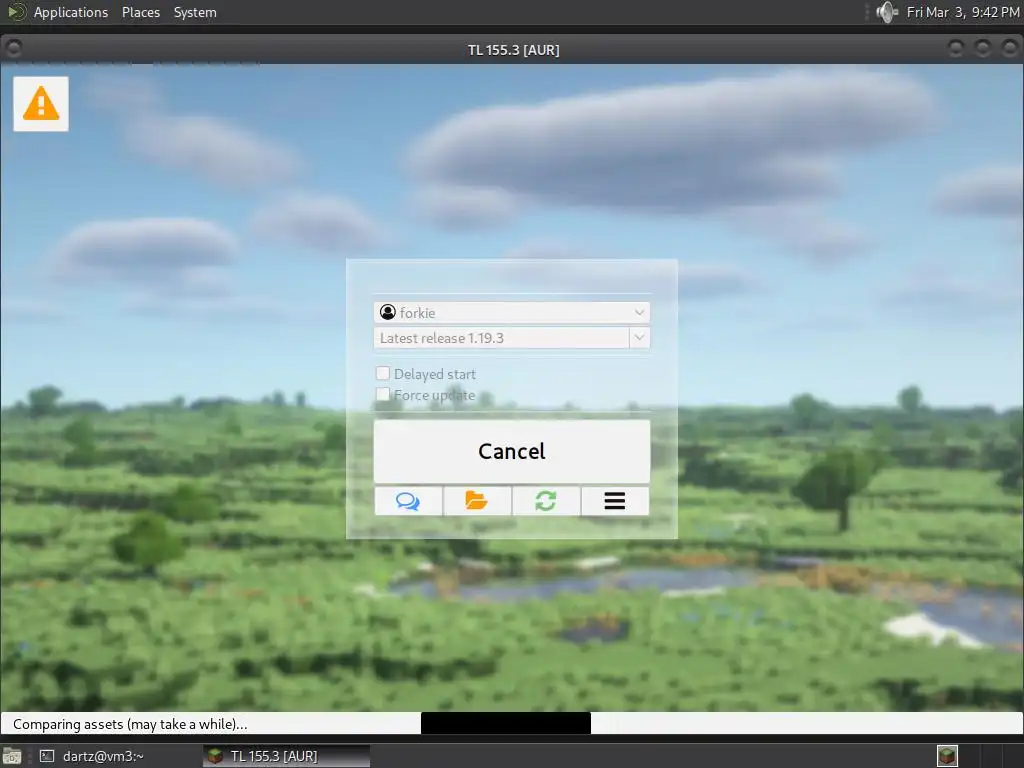1024x768 pixels.
Task: Open the Latest release 1.19.3 version dropdown arrow
Action: pyautogui.click(x=639, y=338)
